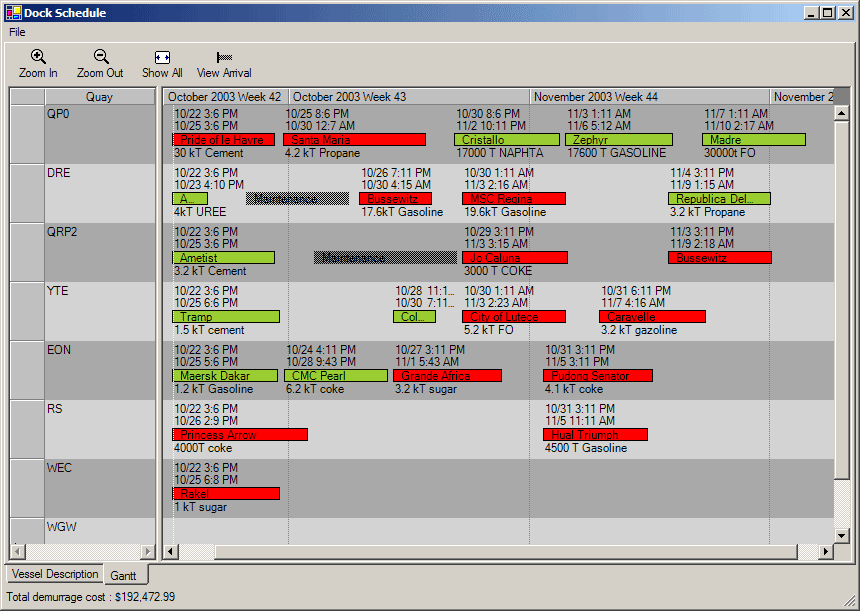Click the Quay column header

(x=100, y=97)
